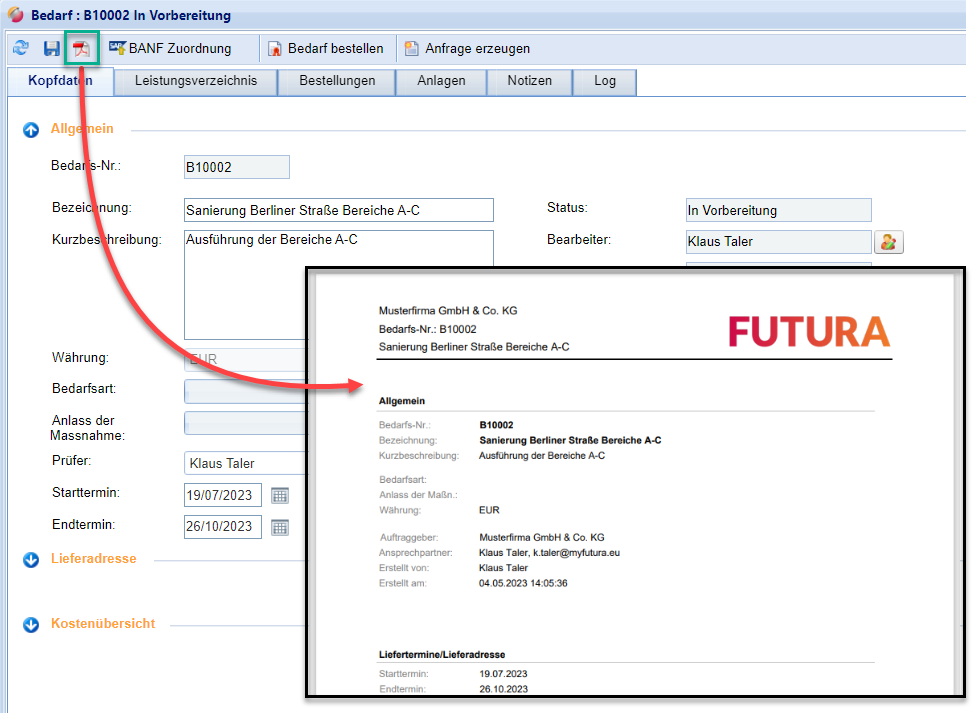
Task: Click Bedarf bestellen button
Action: [x=325, y=48]
